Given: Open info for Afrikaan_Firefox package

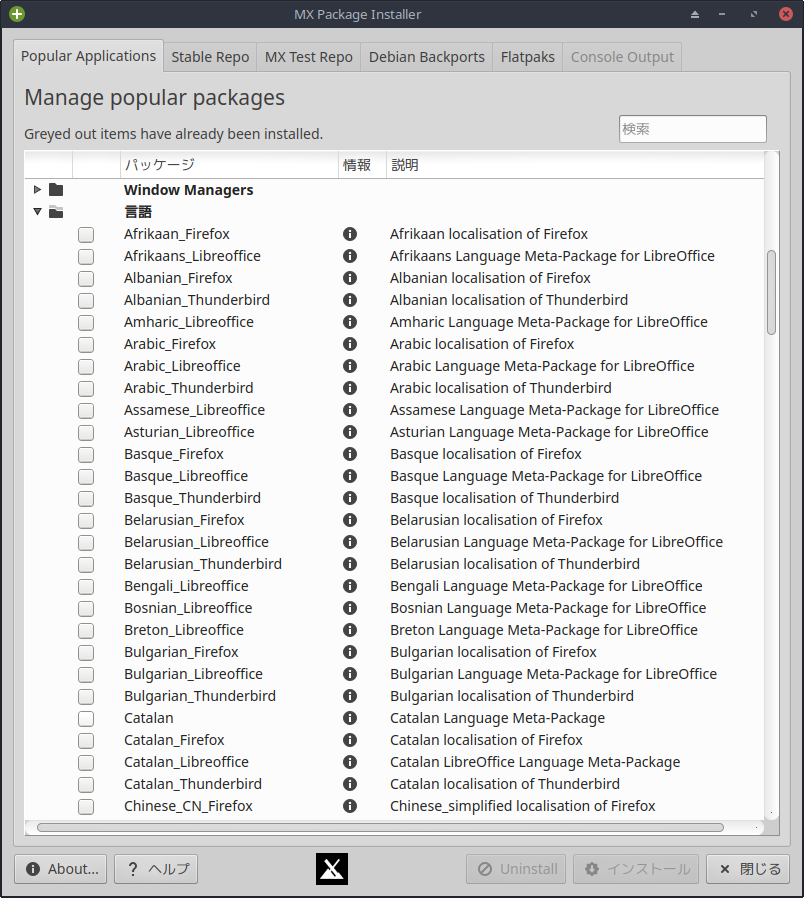Looking at the screenshot, I should point(350,234).
